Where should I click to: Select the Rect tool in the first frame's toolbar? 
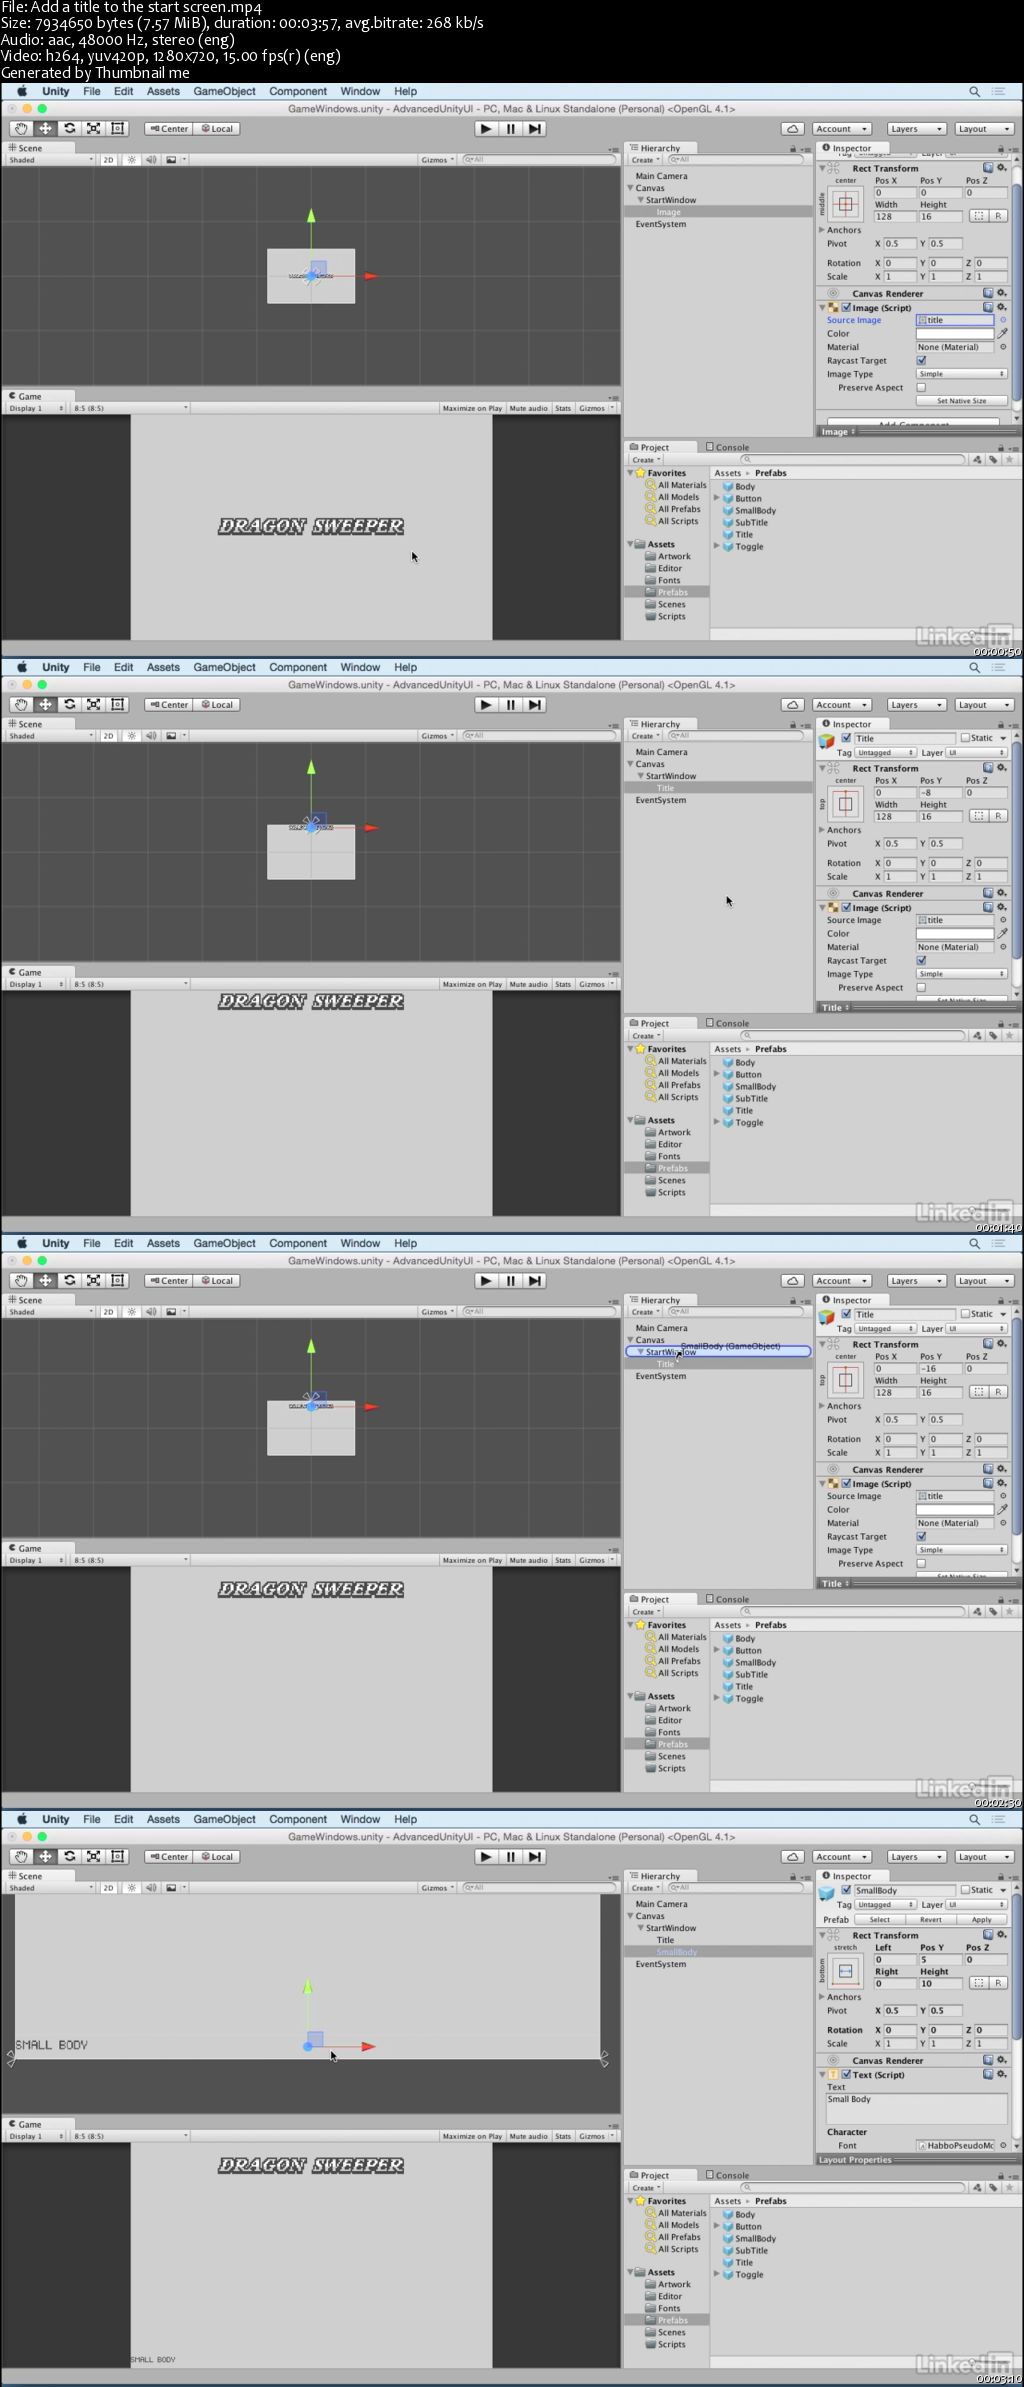[x=117, y=128]
